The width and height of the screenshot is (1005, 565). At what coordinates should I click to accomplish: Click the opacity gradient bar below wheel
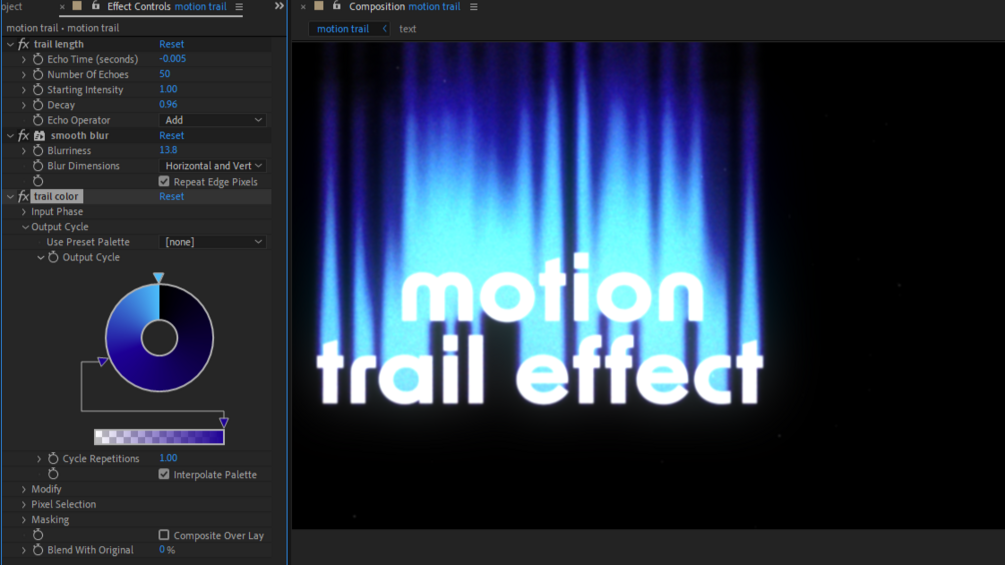tap(159, 437)
